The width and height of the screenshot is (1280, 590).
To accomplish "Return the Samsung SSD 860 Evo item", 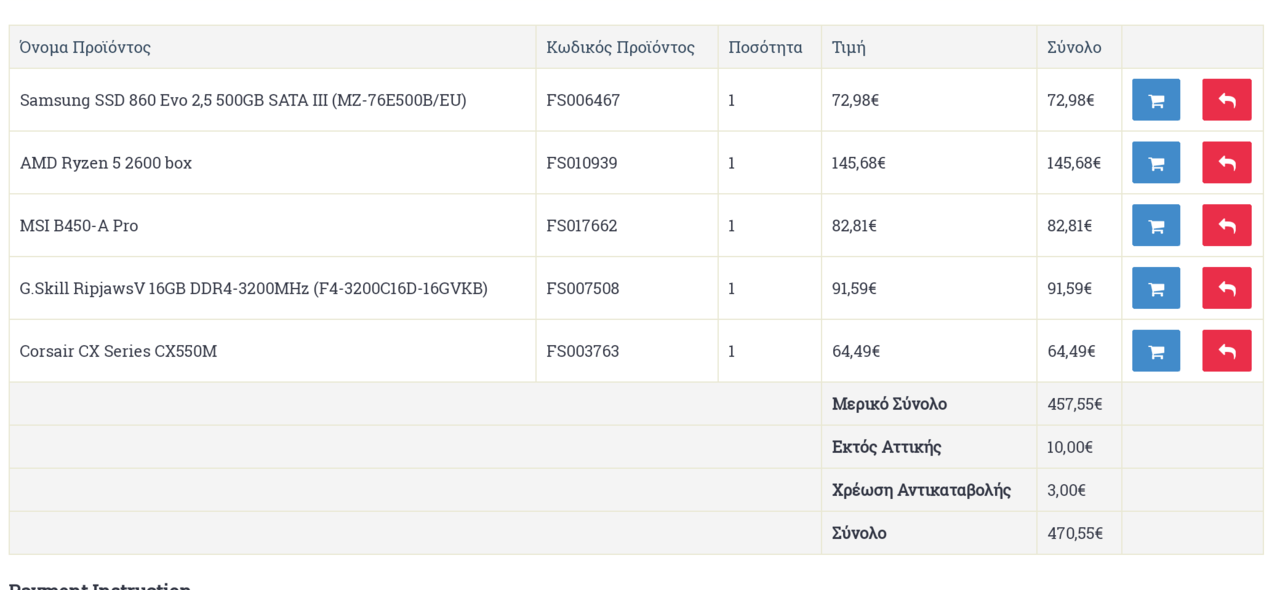I will (1227, 100).
